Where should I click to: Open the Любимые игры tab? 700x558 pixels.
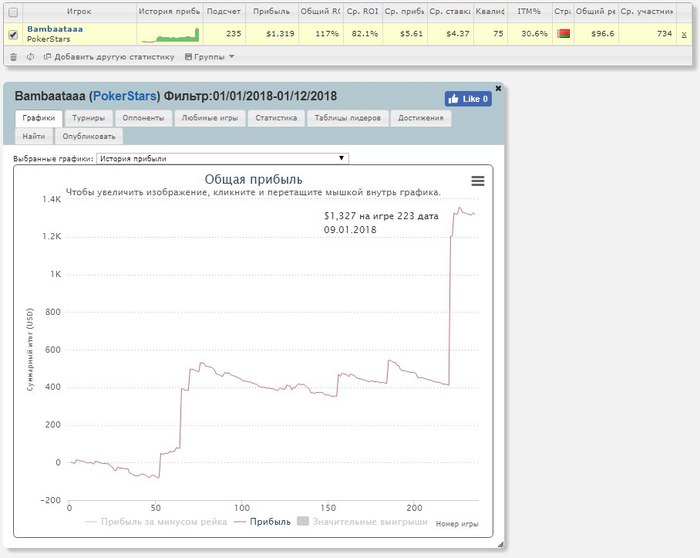(x=209, y=118)
